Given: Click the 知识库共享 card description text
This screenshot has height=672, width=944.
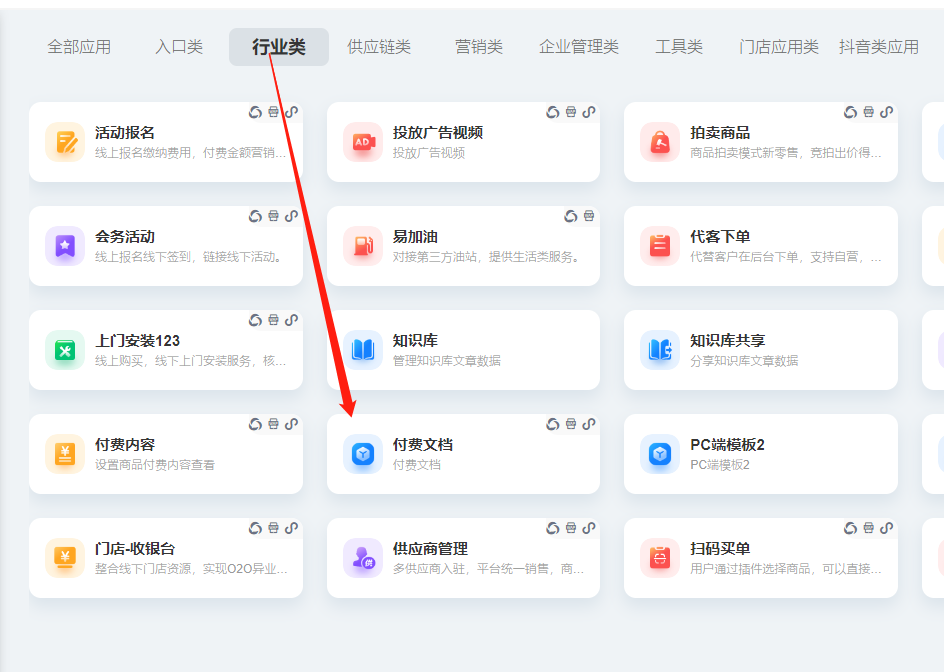Looking at the screenshot, I should tap(744, 361).
